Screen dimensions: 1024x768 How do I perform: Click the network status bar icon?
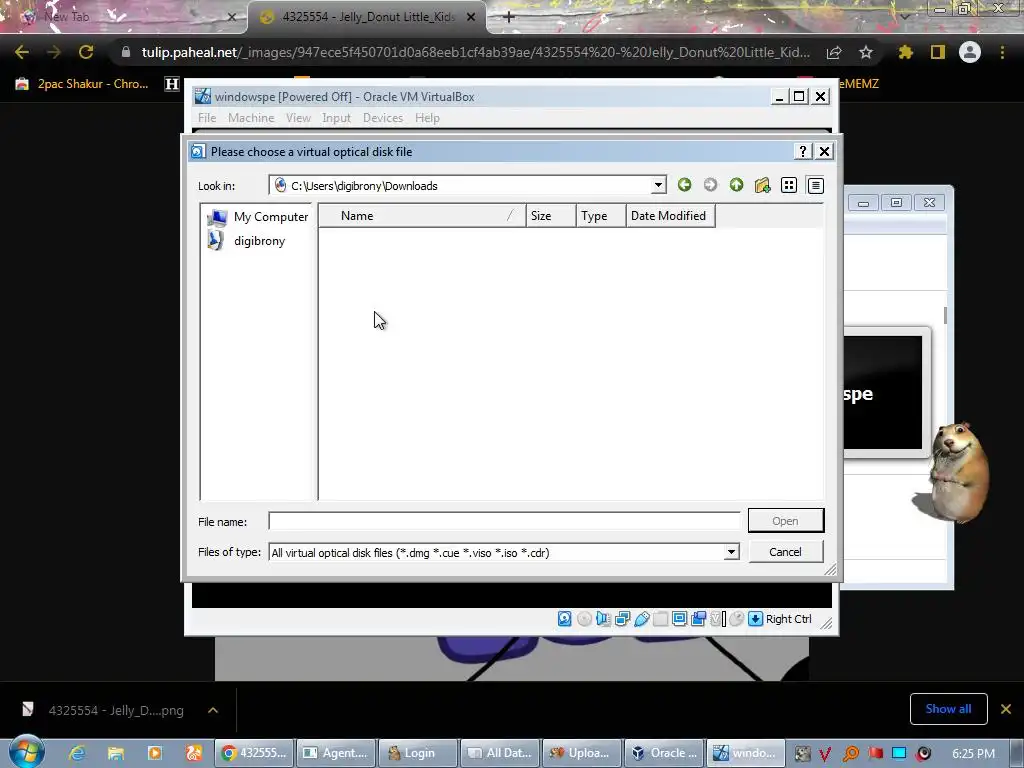(622, 618)
